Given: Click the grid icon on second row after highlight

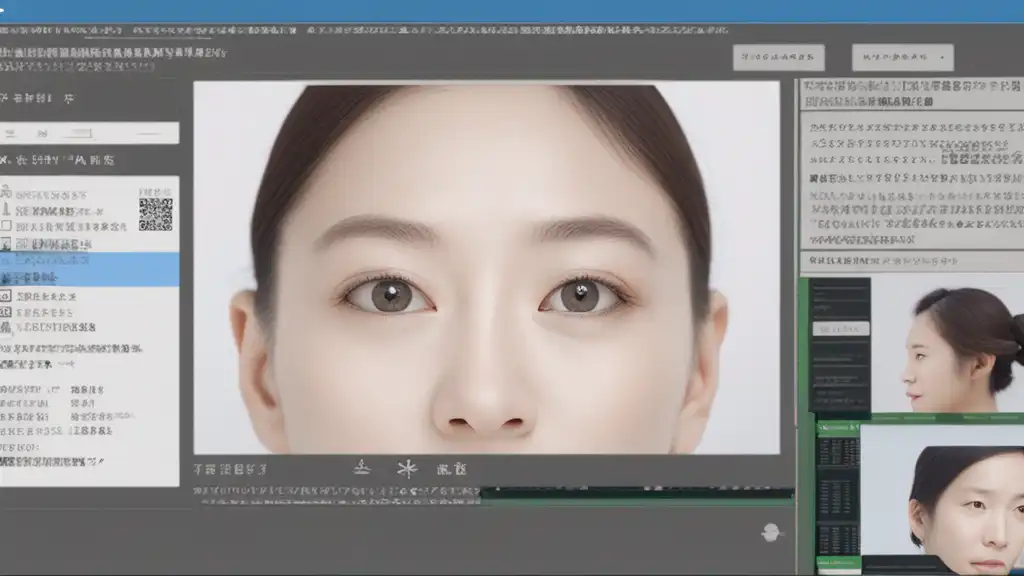Looking at the screenshot, I should [5, 312].
